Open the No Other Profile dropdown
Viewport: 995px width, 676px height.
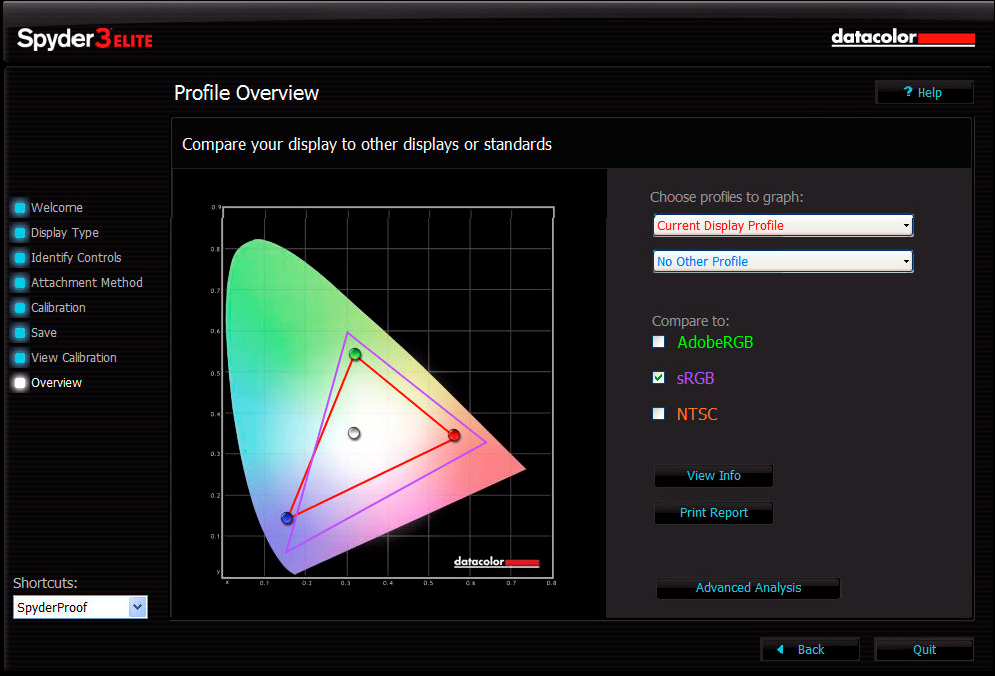[x=783, y=262]
